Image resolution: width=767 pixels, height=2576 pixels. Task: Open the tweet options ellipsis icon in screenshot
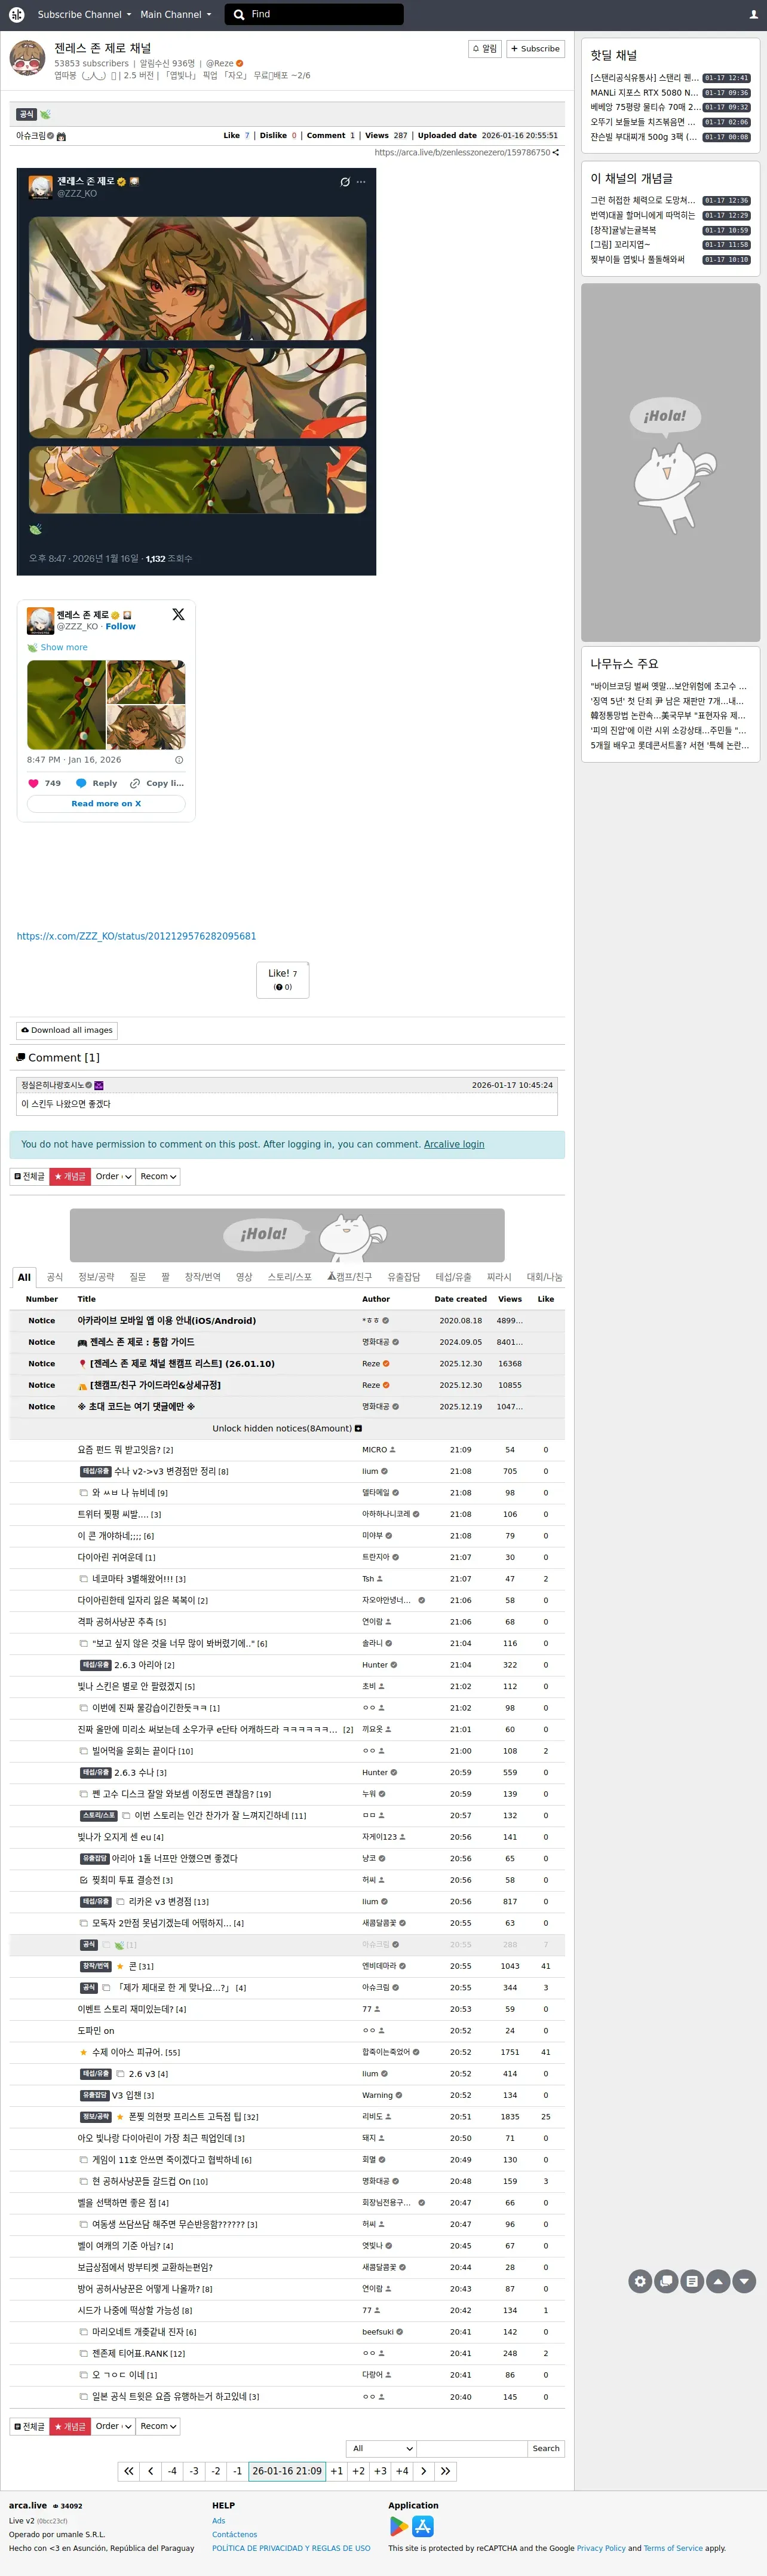pyautogui.click(x=361, y=182)
